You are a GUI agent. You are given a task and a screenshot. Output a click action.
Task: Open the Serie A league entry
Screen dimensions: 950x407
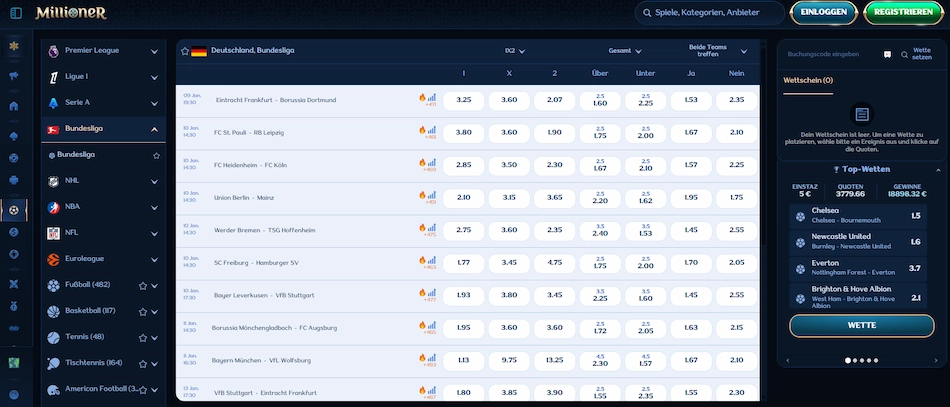[x=103, y=103]
